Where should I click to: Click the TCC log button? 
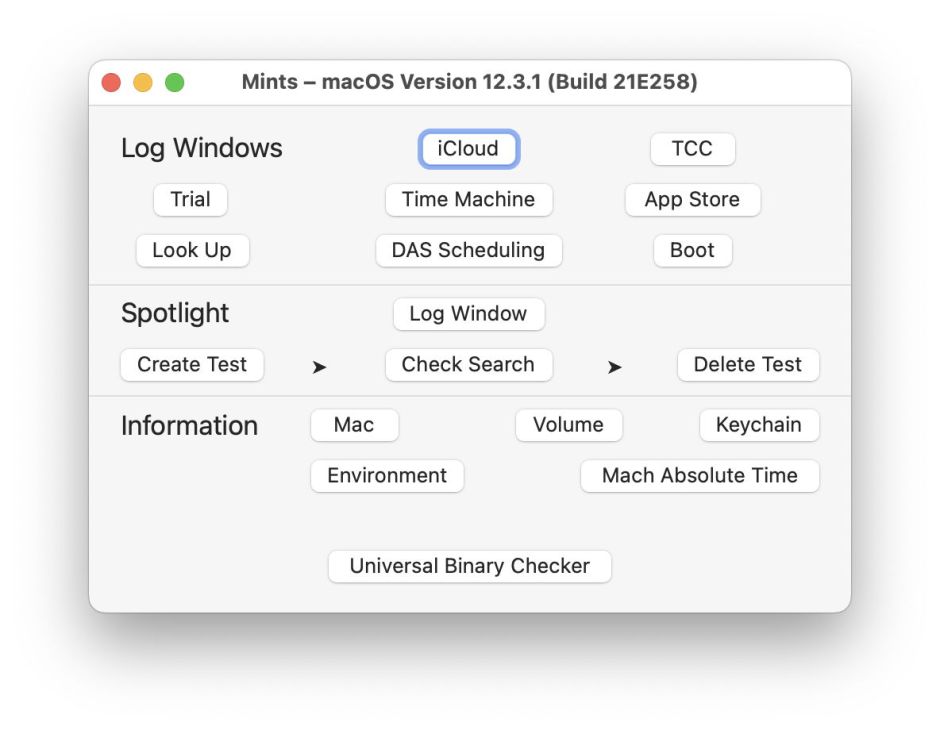[x=692, y=149]
